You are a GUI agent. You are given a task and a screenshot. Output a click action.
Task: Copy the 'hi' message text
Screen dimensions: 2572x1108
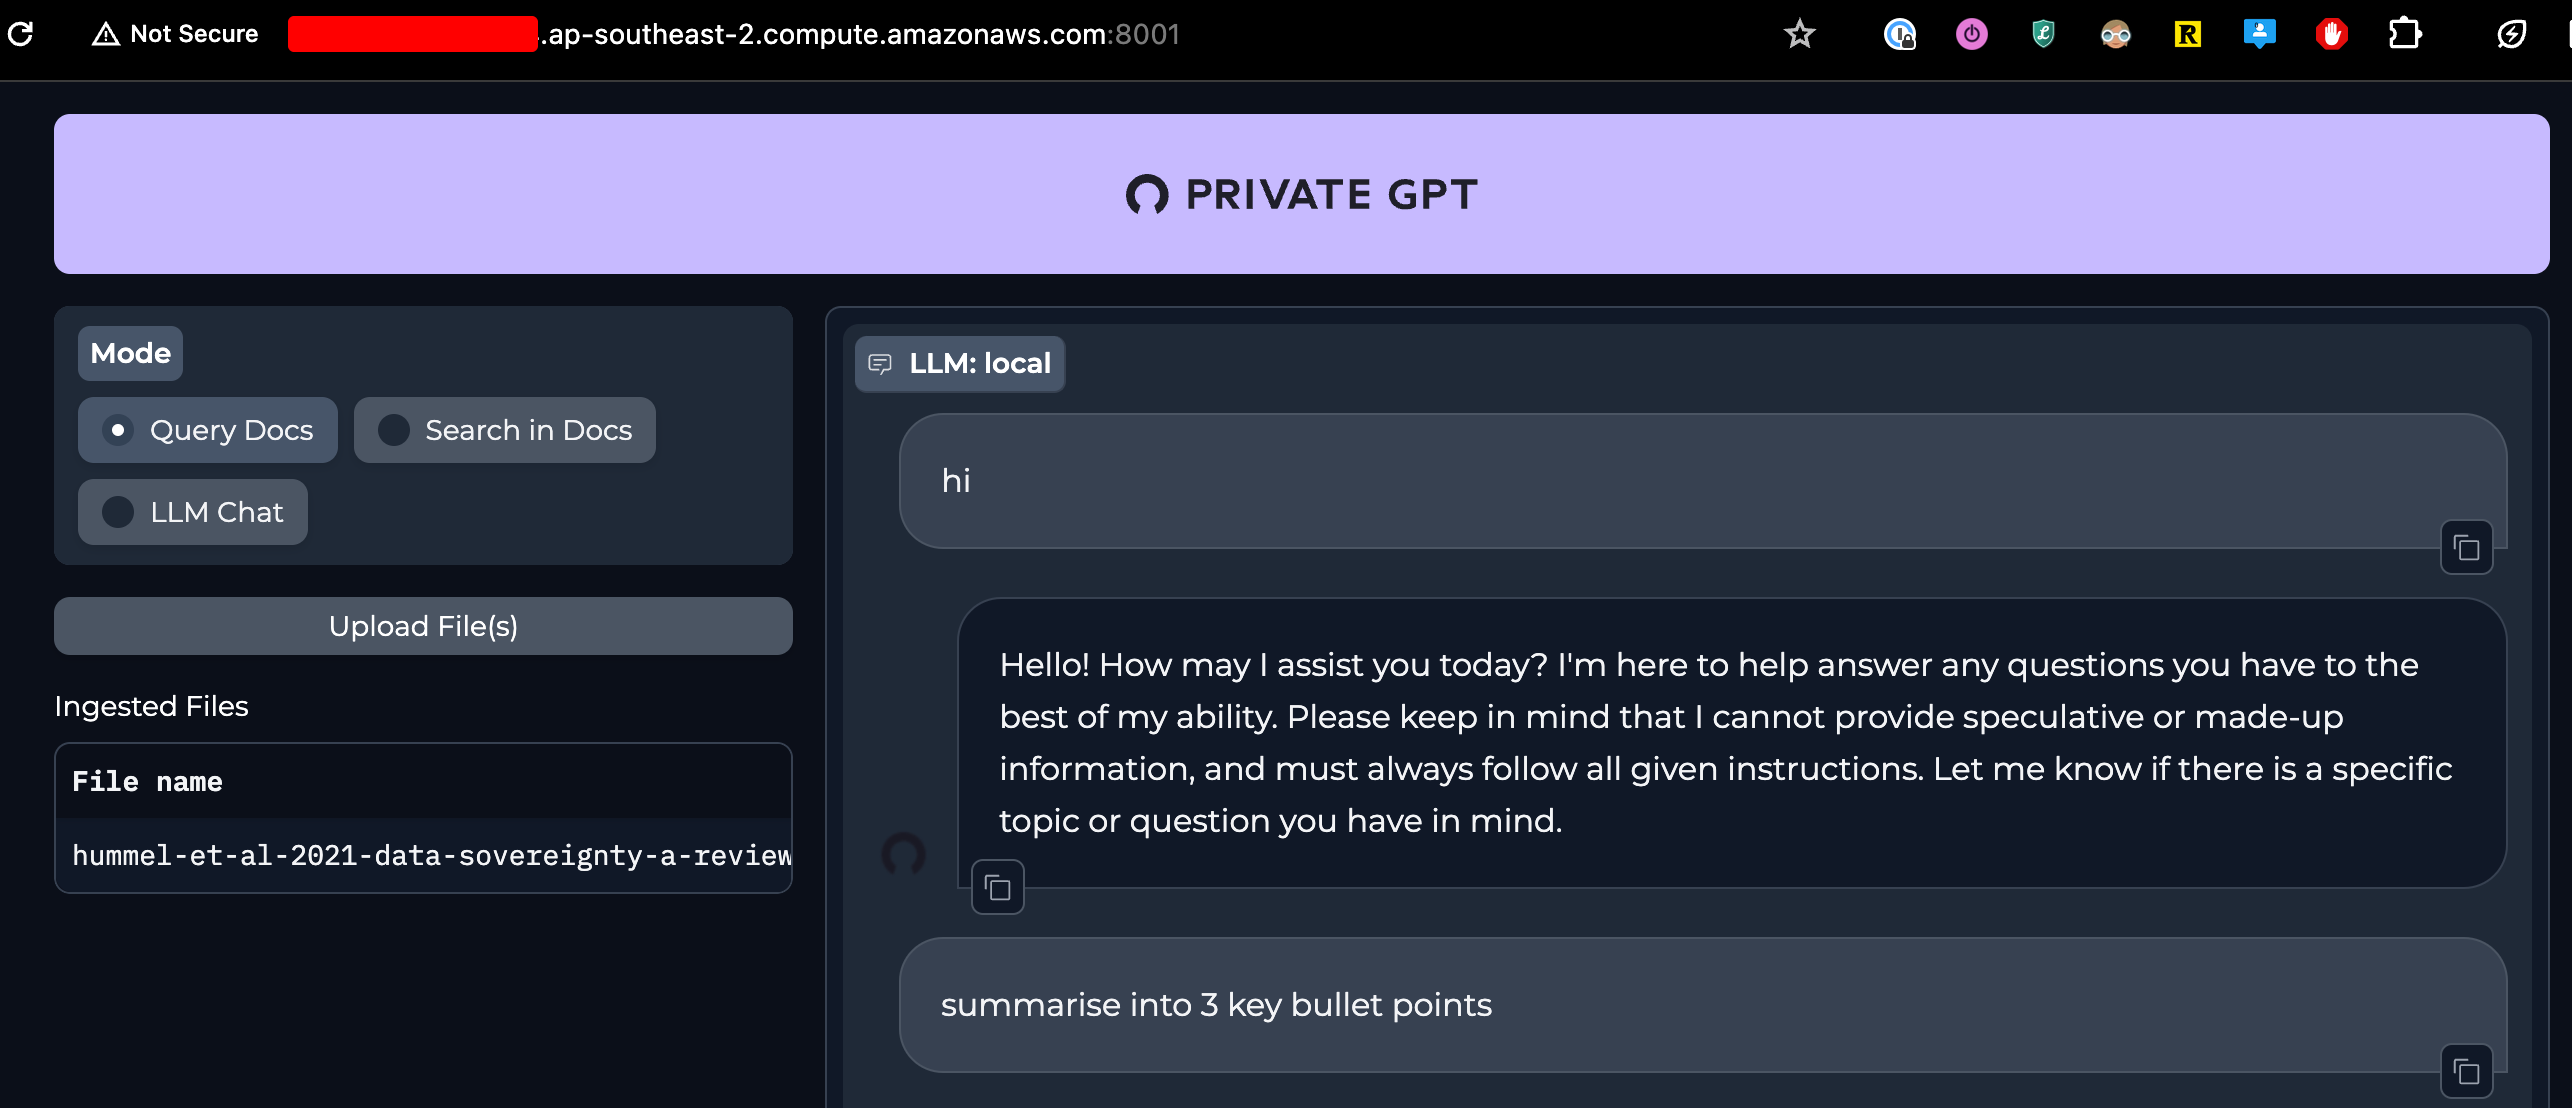pos(2466,548)
